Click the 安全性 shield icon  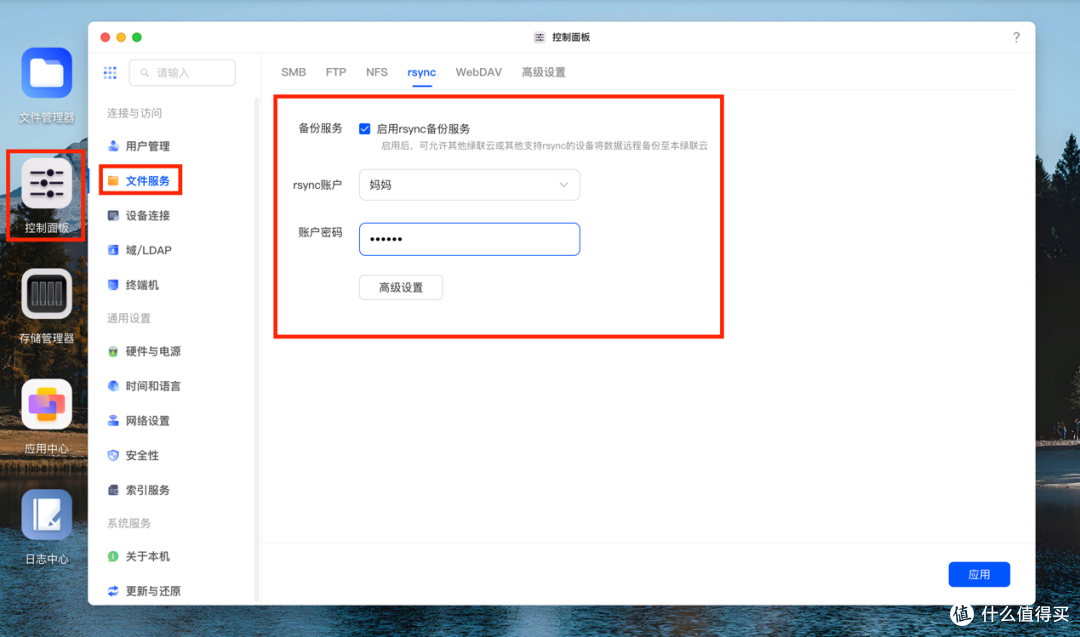coord(113,455)
